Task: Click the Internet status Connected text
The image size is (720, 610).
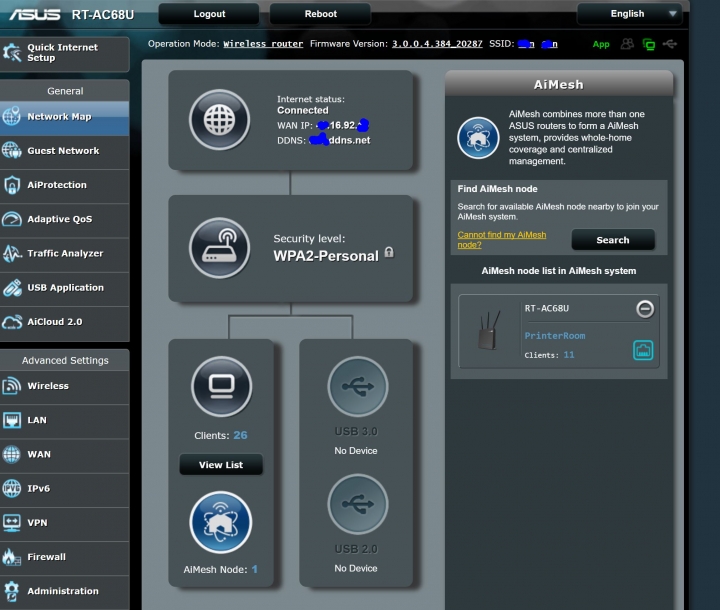Action: click(x=303, y=110)
